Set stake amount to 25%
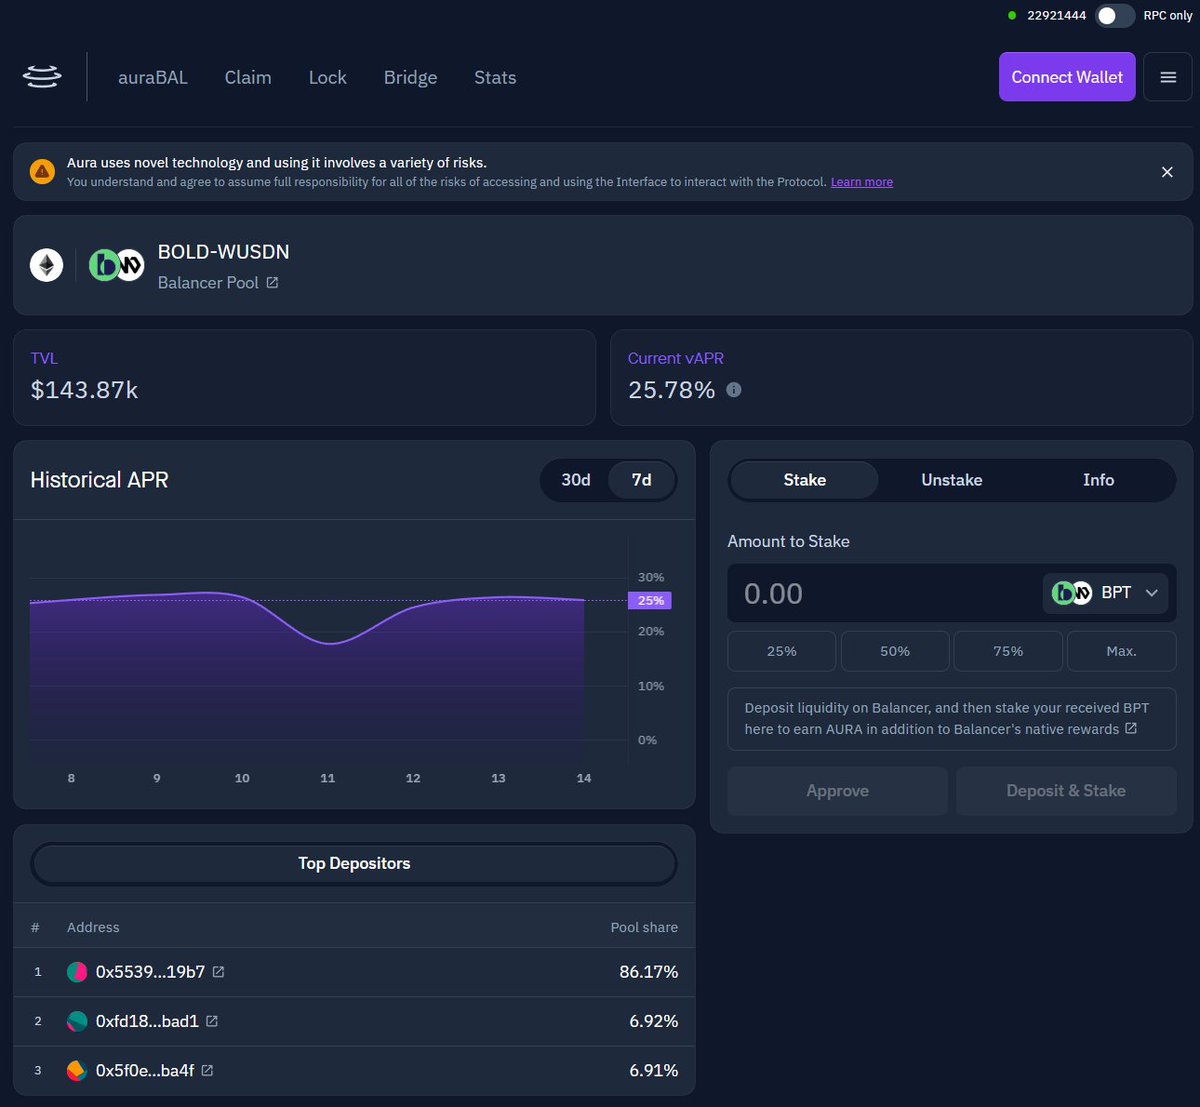 [781, 651]
